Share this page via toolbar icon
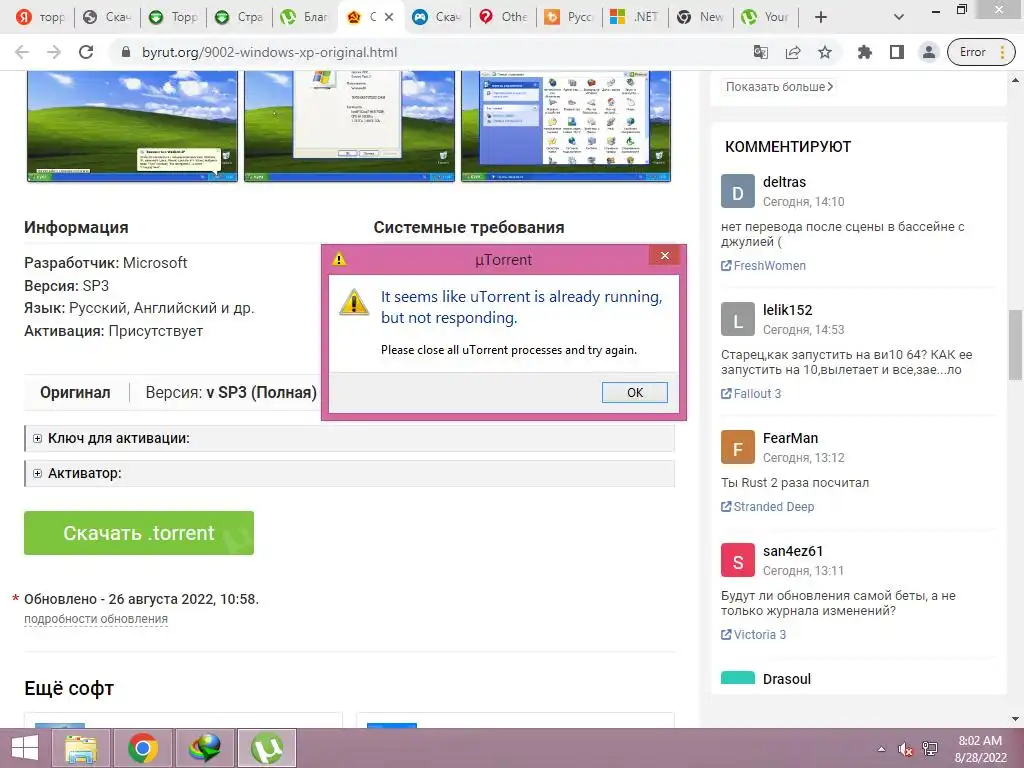The height and width of the screenshot is (768, 1024). (x=793, y=52)
